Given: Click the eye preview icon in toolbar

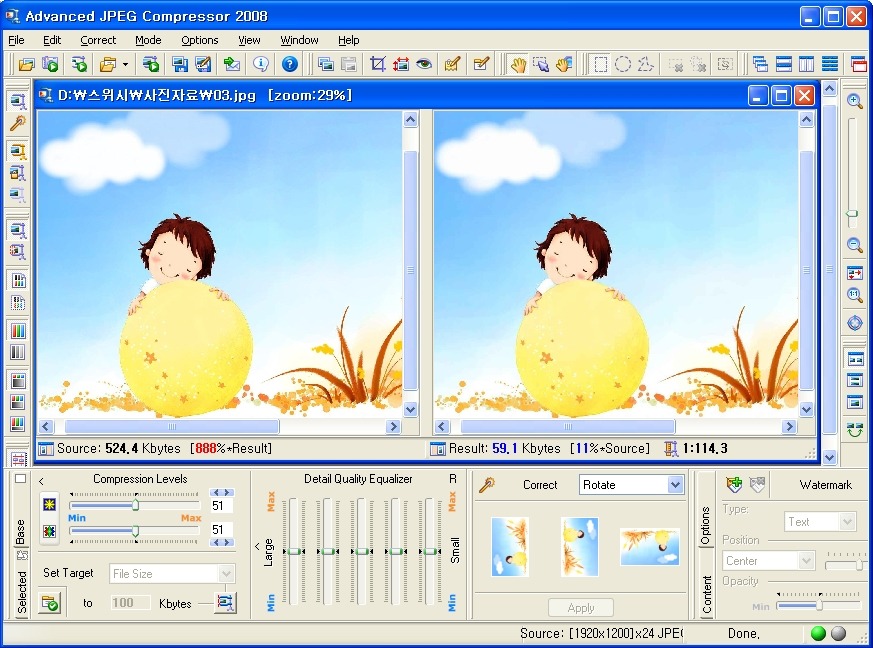Looking at the screenshot, I should tap(424, 64).
